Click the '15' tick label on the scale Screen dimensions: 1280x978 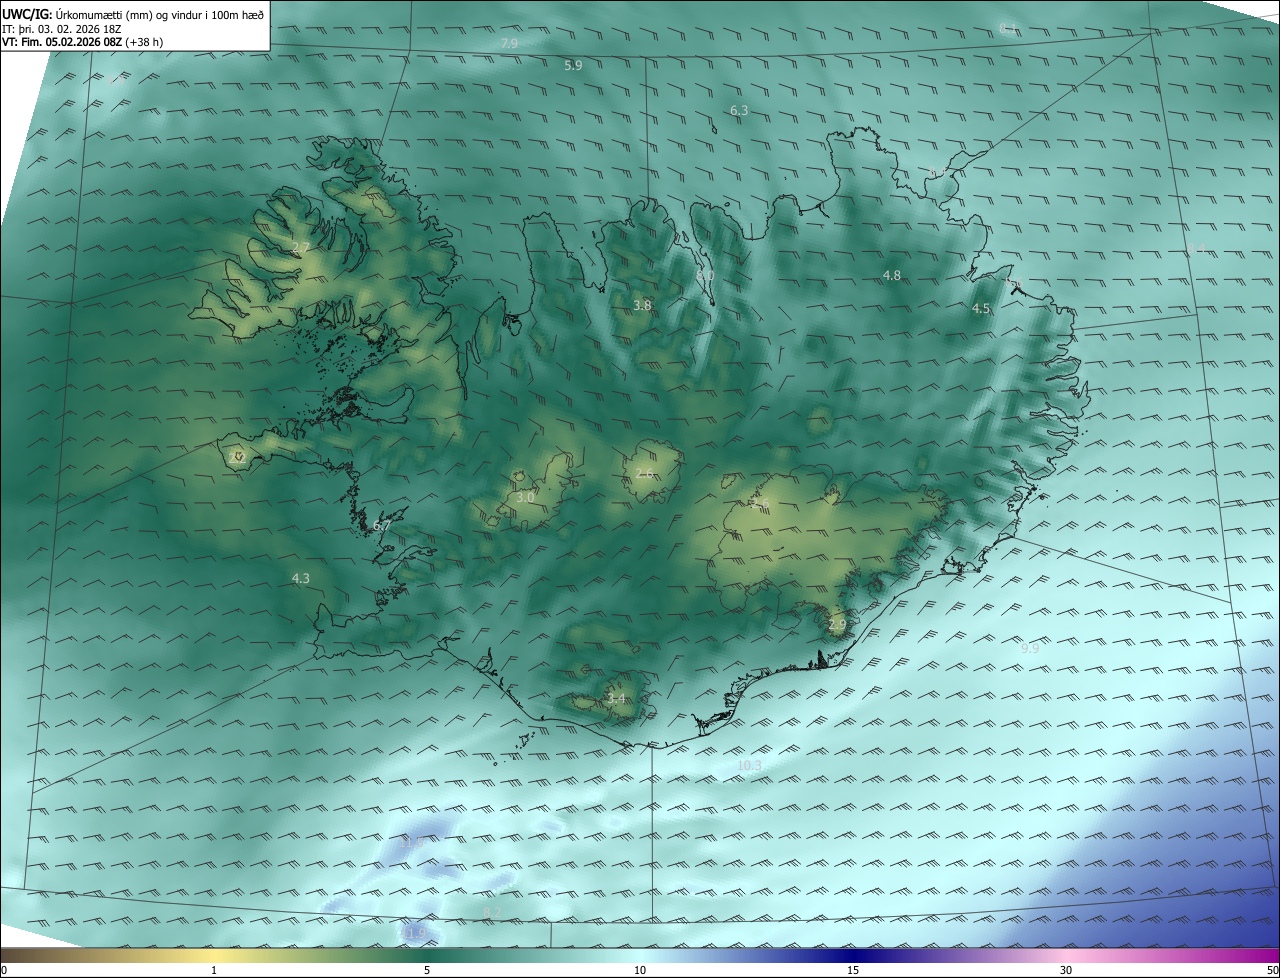pyautogui.click(x=853, y=970)
